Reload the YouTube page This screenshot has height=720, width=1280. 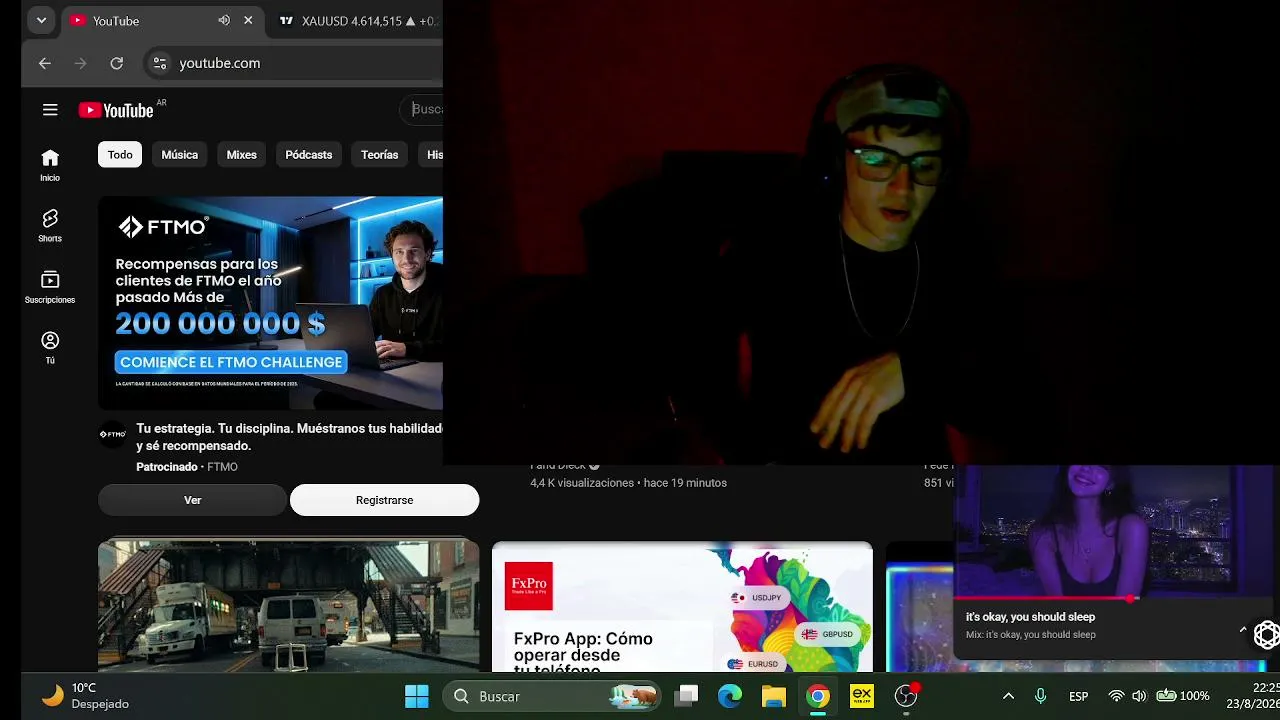pyautogui.click(x=117, y=63)
